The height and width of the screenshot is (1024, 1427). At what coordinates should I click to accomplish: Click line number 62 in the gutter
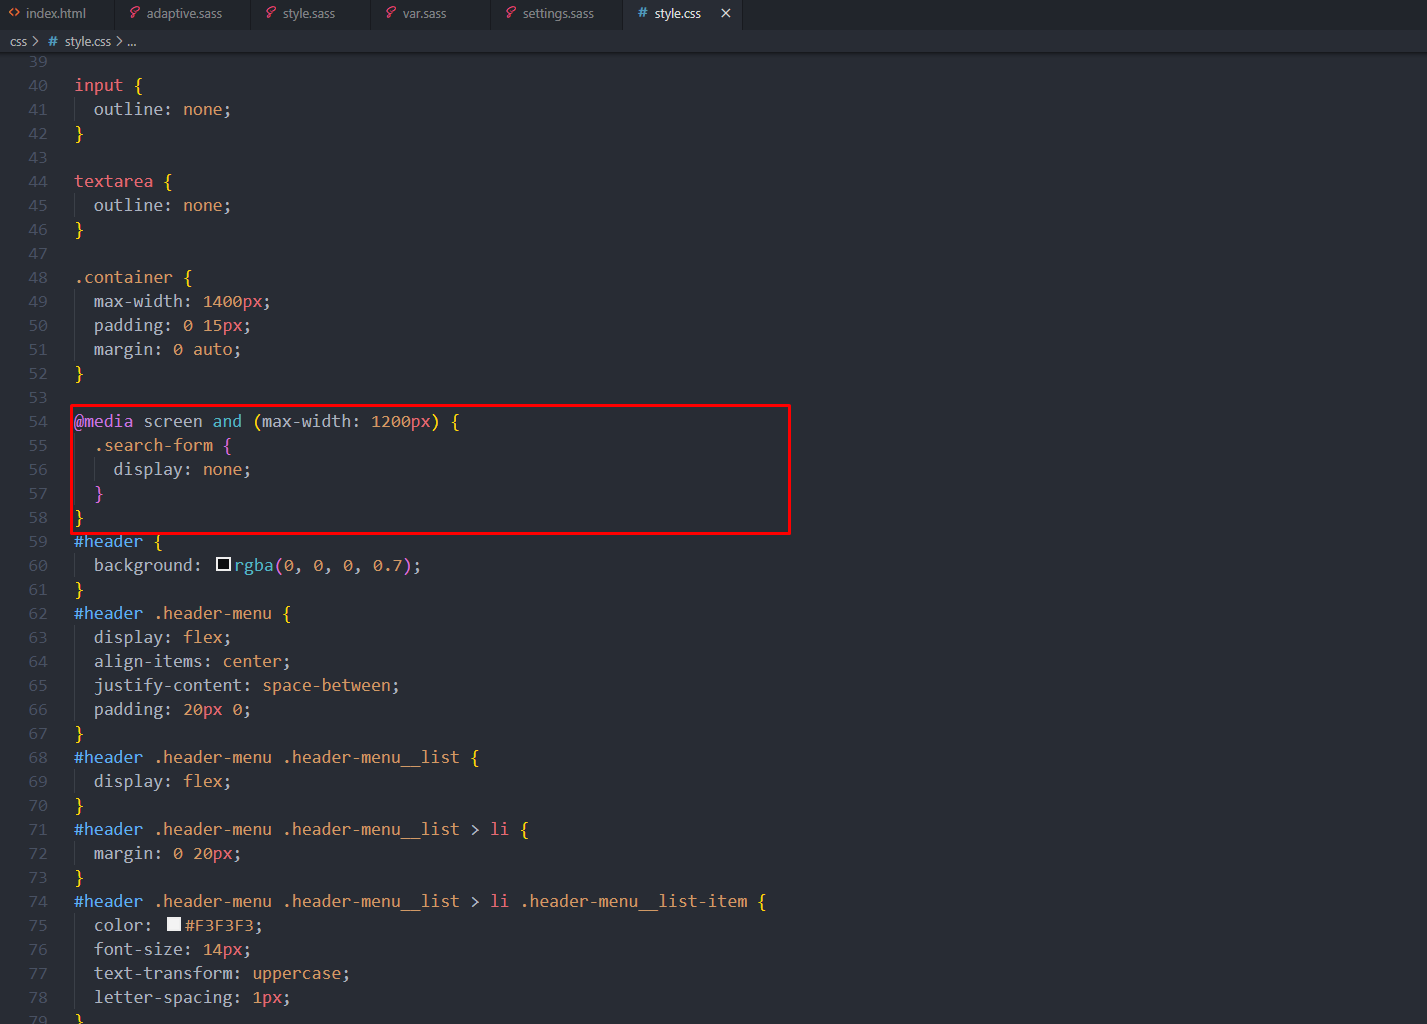[x=38, y=614]
